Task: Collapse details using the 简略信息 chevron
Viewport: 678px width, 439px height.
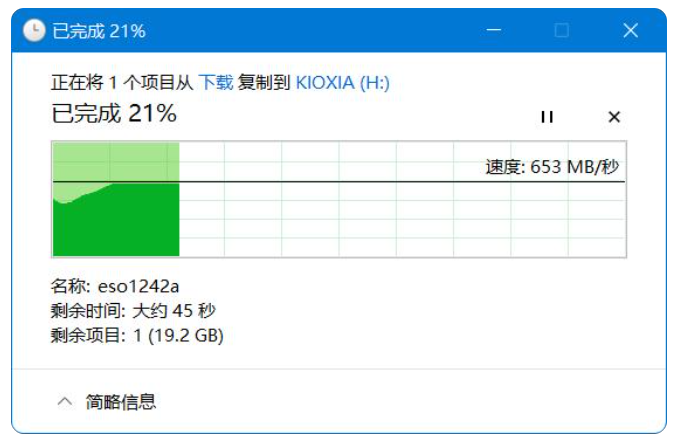Action: (65, 402)
